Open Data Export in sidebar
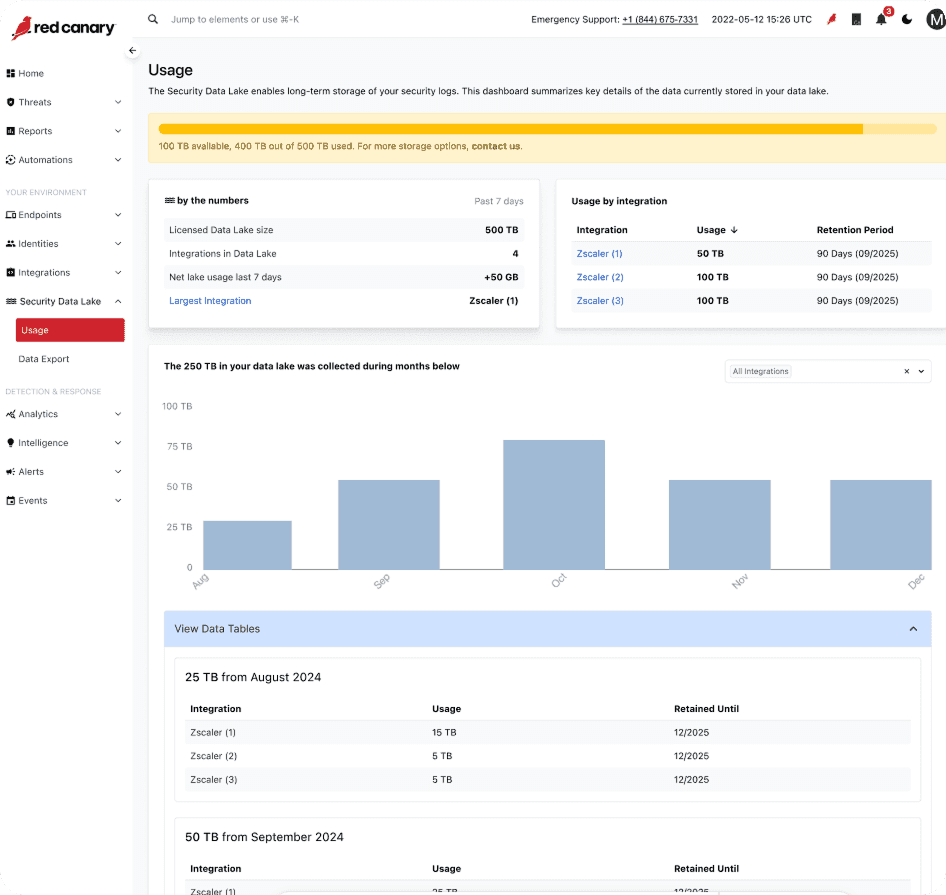This screenshot has width=946, height=895. [43, 359]
